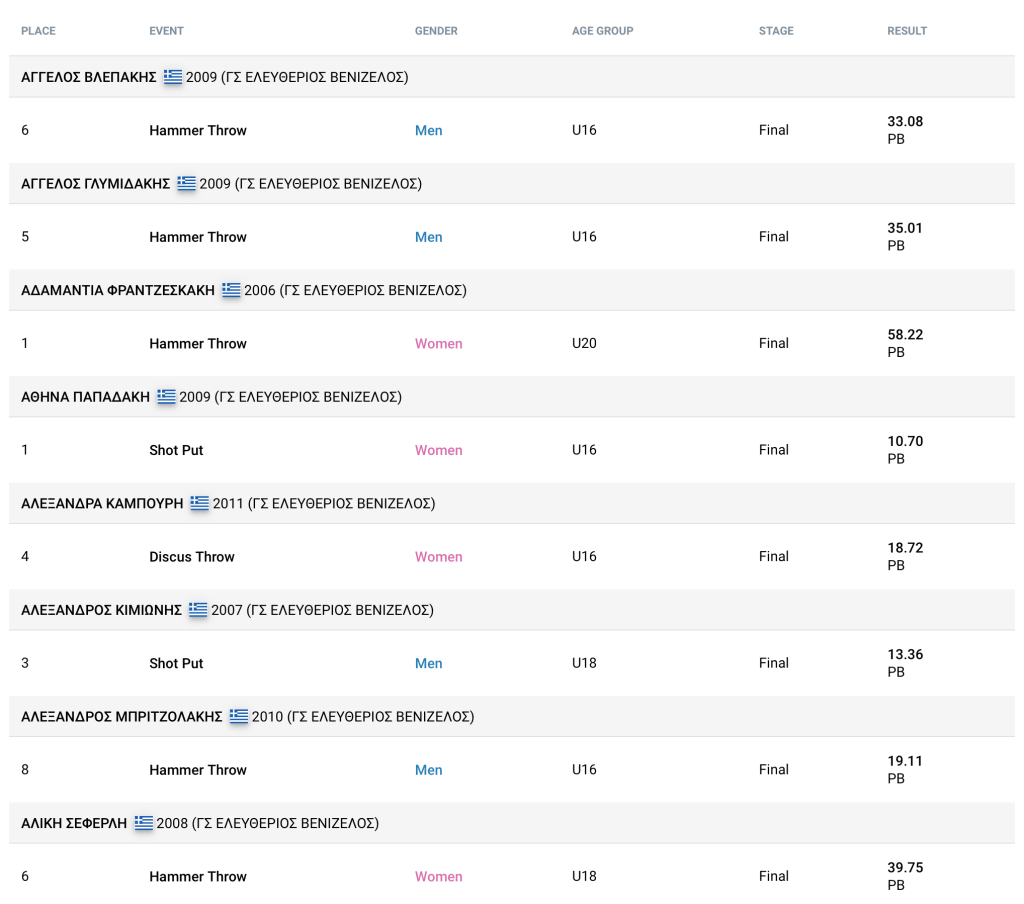The height and width of the screenshot is (904, 1024).
Task: Open Hammer Throw event with 58.22 result
Action: [197, 344]
